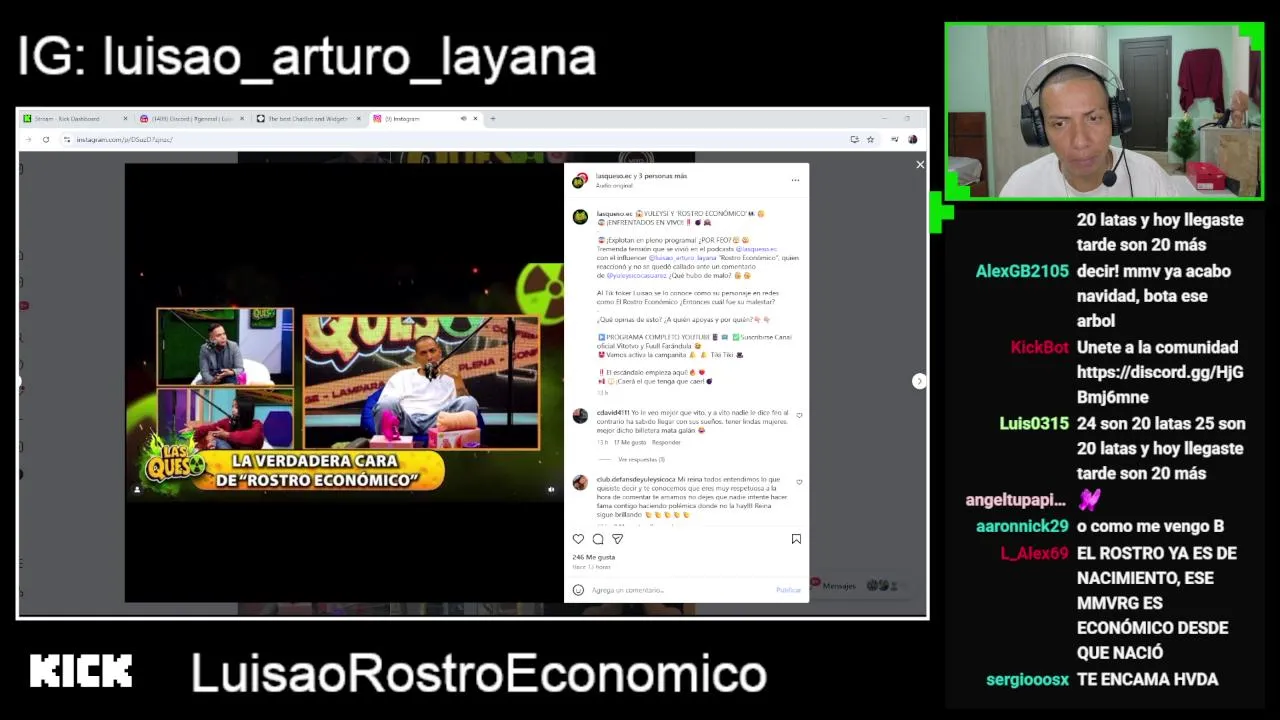Switch to Discord #general tab
This screenshot has height=720, width=1280.
(x=192, y=118)
